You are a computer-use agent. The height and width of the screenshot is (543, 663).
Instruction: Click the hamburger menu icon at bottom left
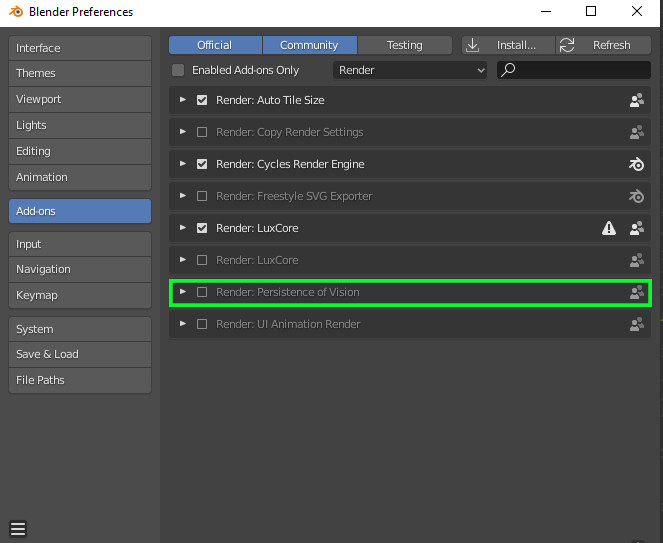[18, 529]
